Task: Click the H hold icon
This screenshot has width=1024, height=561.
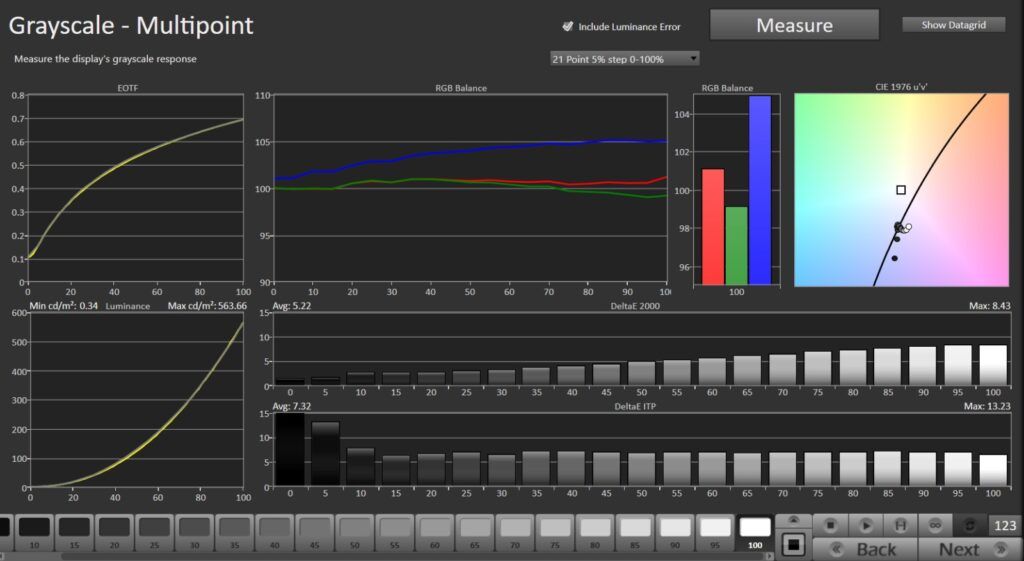Action: [901, 525]
